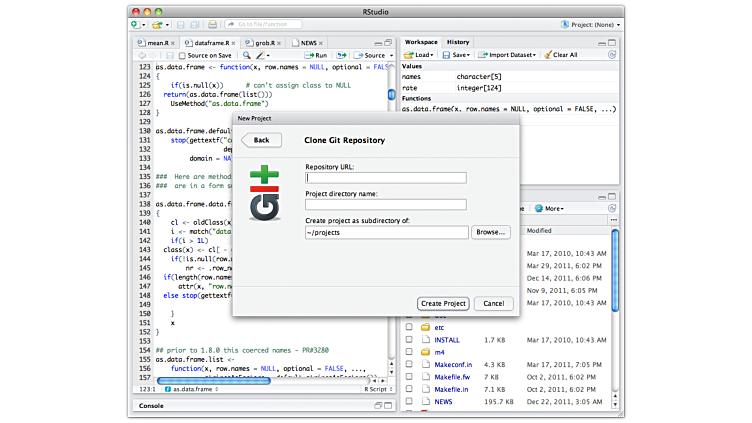This screenshot has width=752, height=423.
Task: Click the Clear All broom icon
Action: (546, 55)
